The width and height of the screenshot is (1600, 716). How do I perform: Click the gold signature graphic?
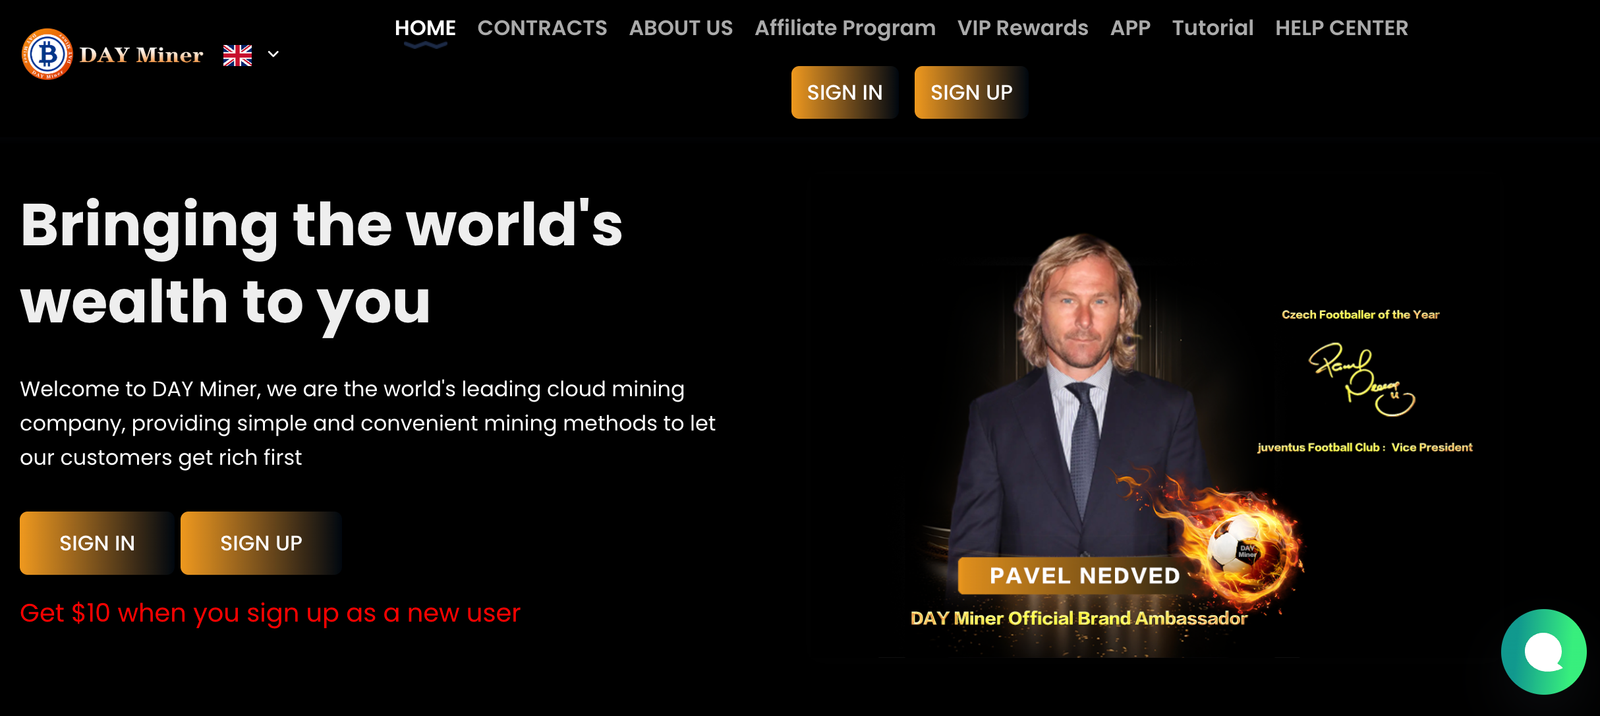pos(1361,380)
